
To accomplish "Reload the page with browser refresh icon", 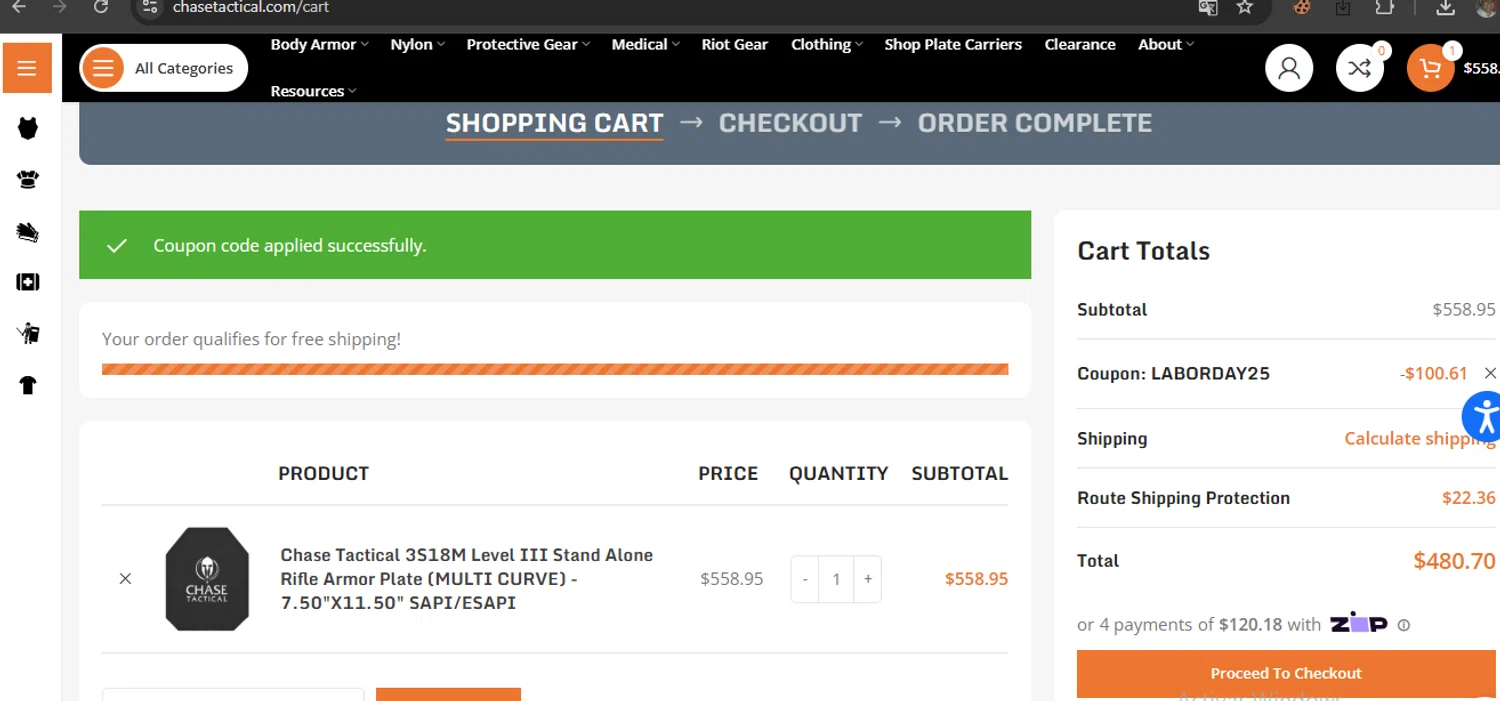I will point(100,7).
